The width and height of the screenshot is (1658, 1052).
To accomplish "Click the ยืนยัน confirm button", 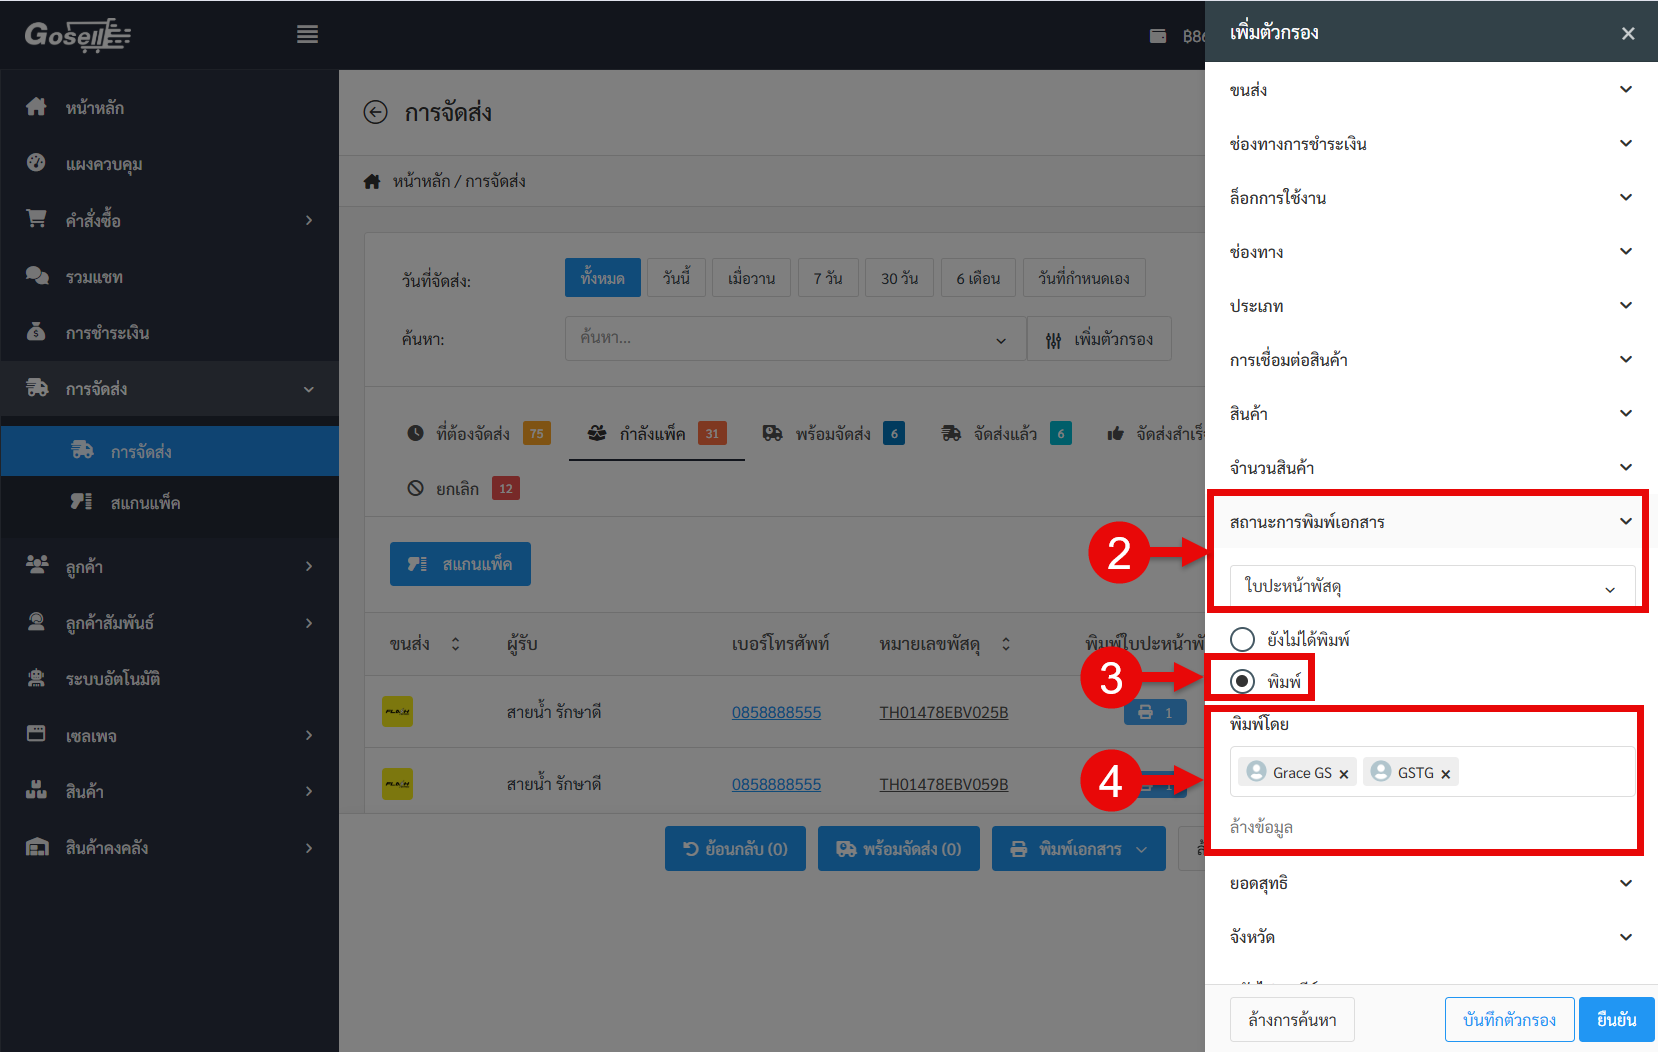I will point(1616,1019).
